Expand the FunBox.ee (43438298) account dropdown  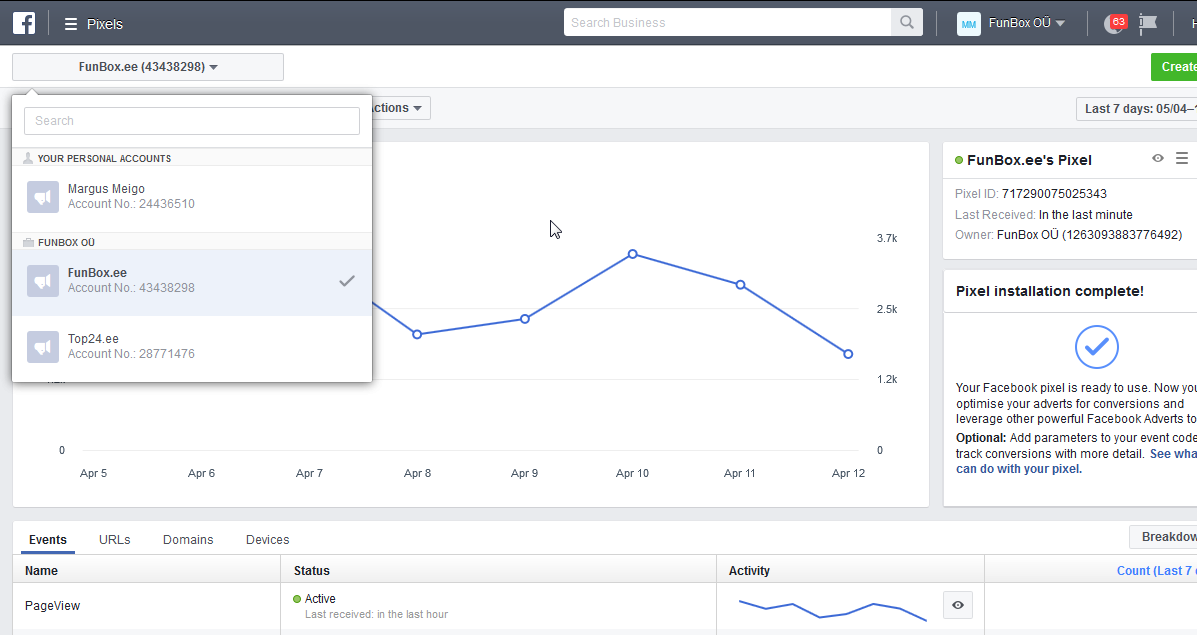[x=148, y=67]
